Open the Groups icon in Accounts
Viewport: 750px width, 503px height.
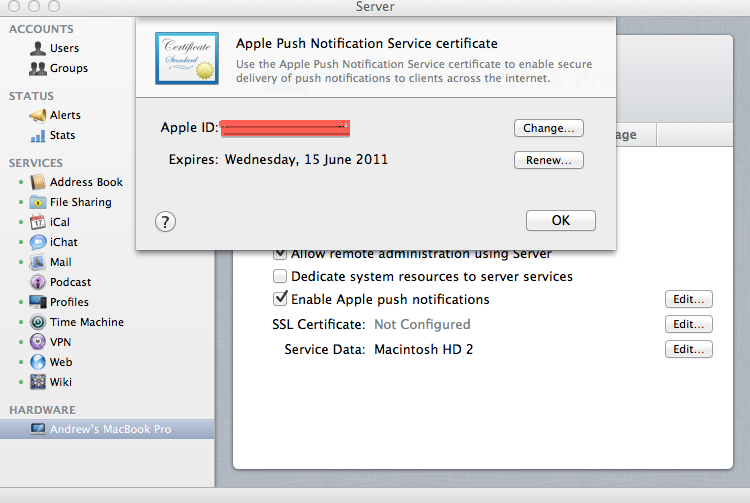point(38,68)
